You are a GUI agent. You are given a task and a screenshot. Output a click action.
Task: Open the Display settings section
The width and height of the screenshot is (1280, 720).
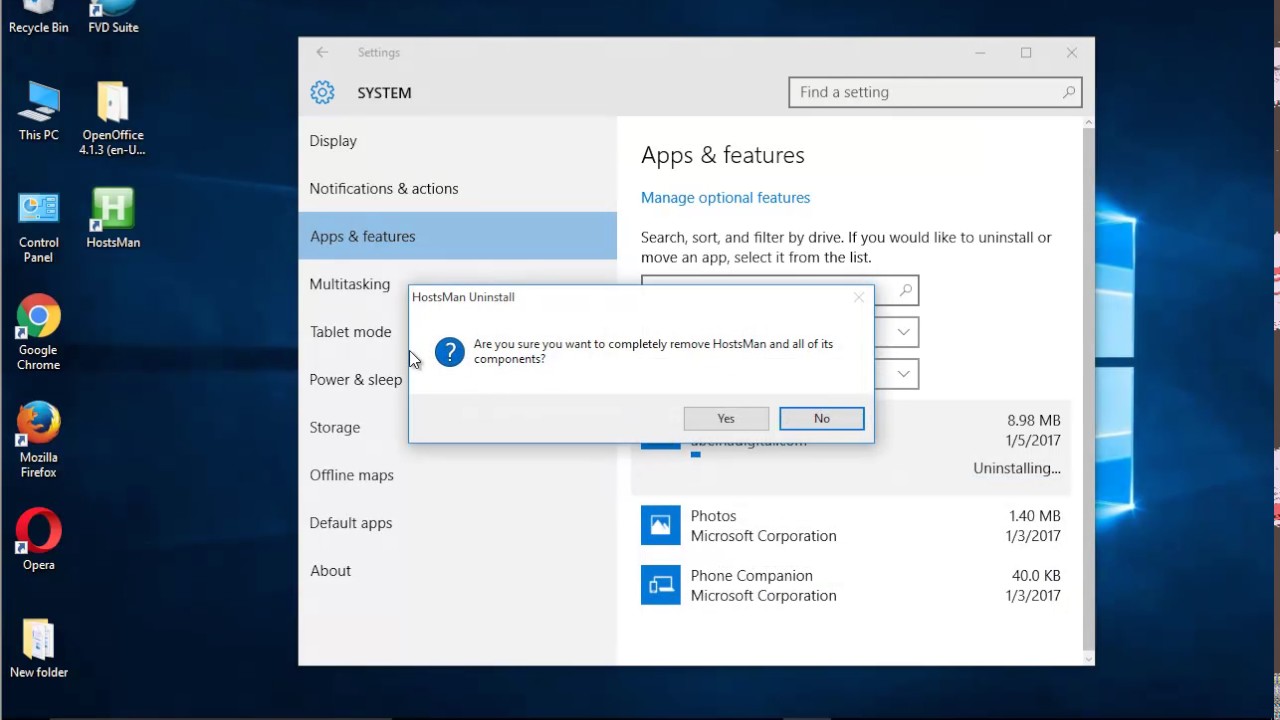(458, 141)
